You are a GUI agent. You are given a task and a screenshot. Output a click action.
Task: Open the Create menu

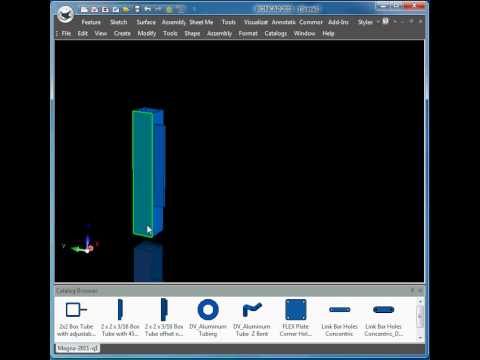click(x=122, y=33)
